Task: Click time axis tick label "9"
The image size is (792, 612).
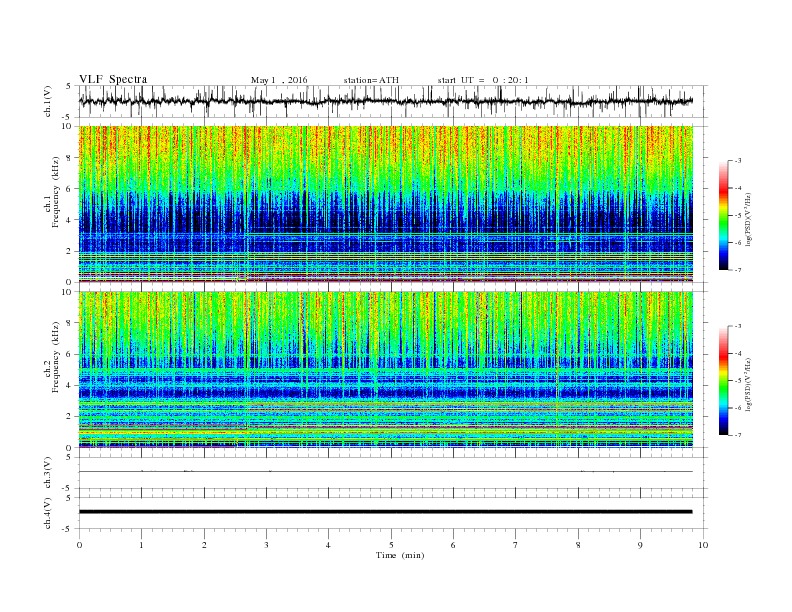Action: [x=640, y=545]
